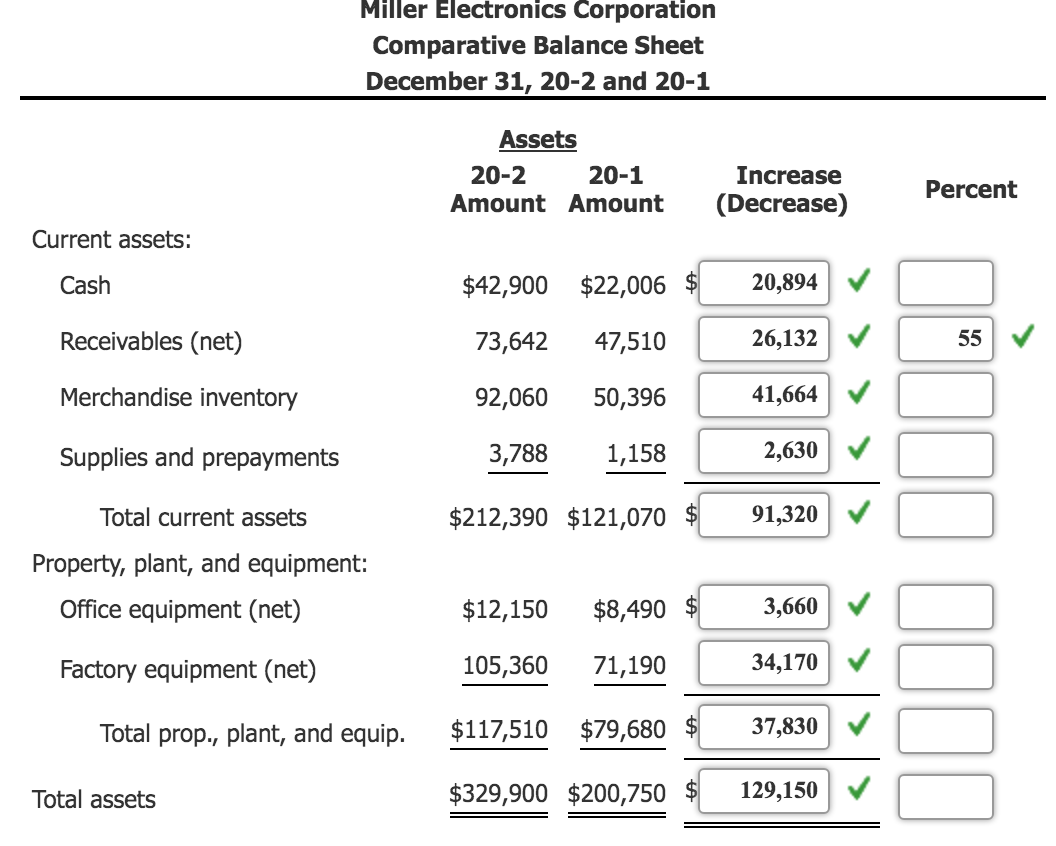Image resolution: width=1056 pixels, height=846 pixels.
Task: Click the Total prop., plant, equip. percent box
Action: point(943,727)
